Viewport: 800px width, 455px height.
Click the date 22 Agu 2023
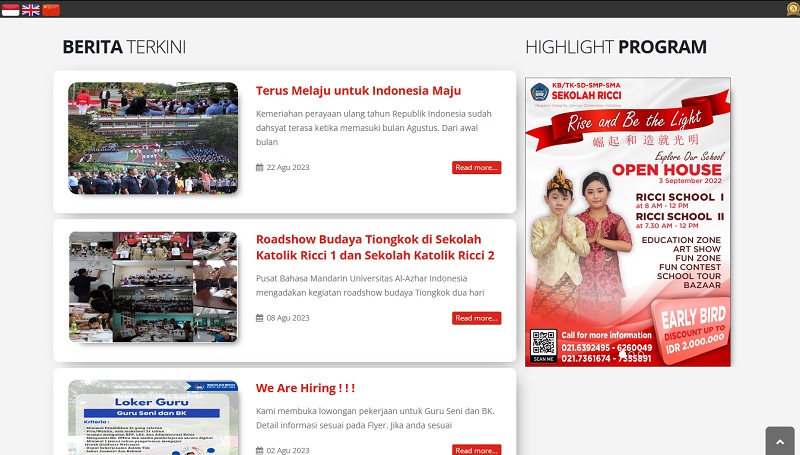[x=288, y=167]
